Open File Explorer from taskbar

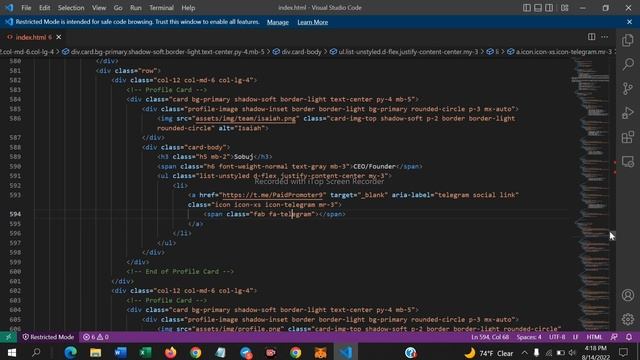96,353
